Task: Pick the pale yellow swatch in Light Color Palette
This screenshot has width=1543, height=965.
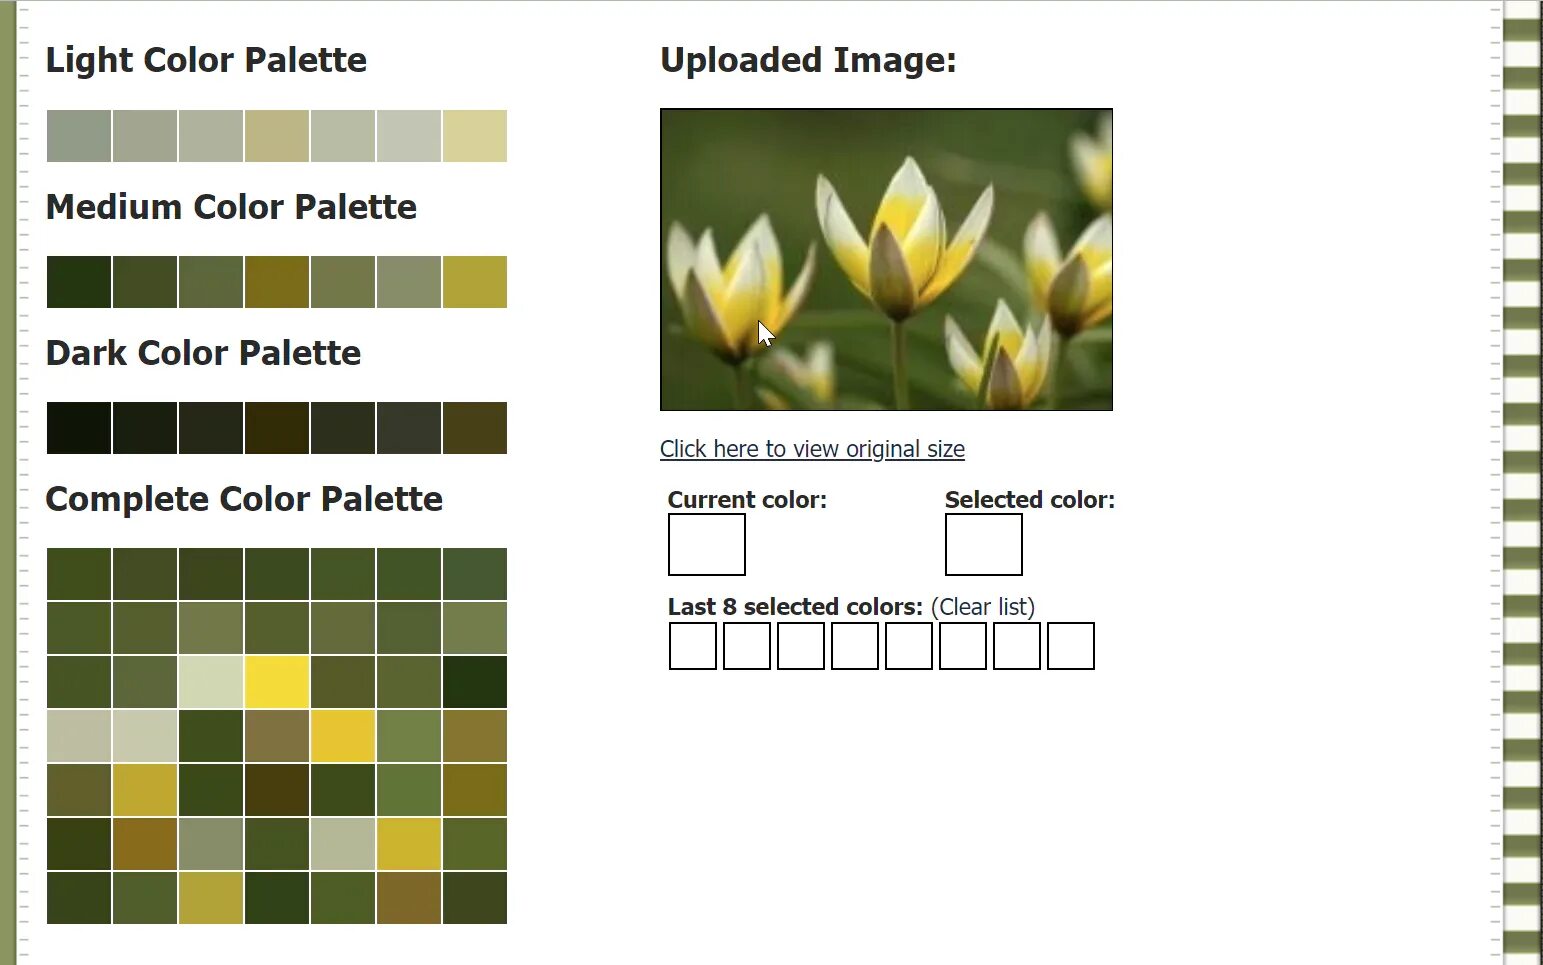Action: click(475, 136)
